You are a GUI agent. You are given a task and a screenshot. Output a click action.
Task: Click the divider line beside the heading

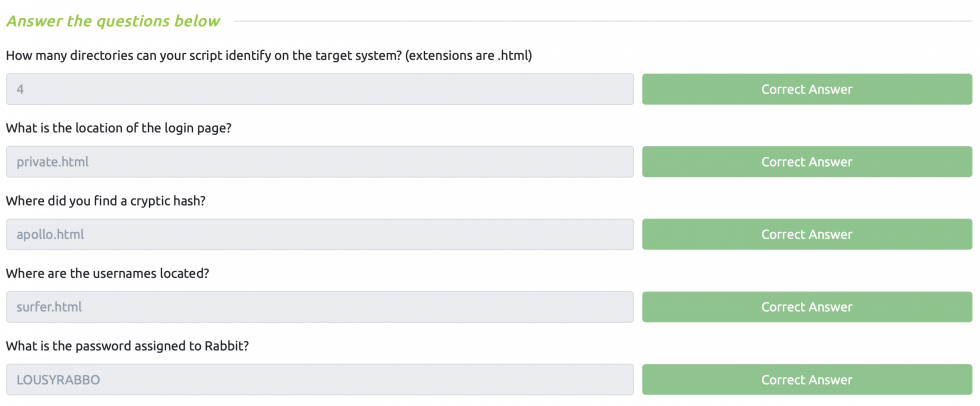[x=600, y=21]
